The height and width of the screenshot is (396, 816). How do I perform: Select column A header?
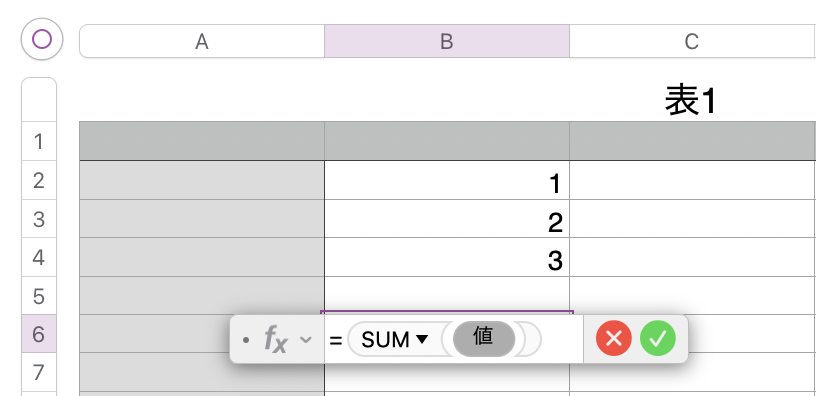click(202, 41)
